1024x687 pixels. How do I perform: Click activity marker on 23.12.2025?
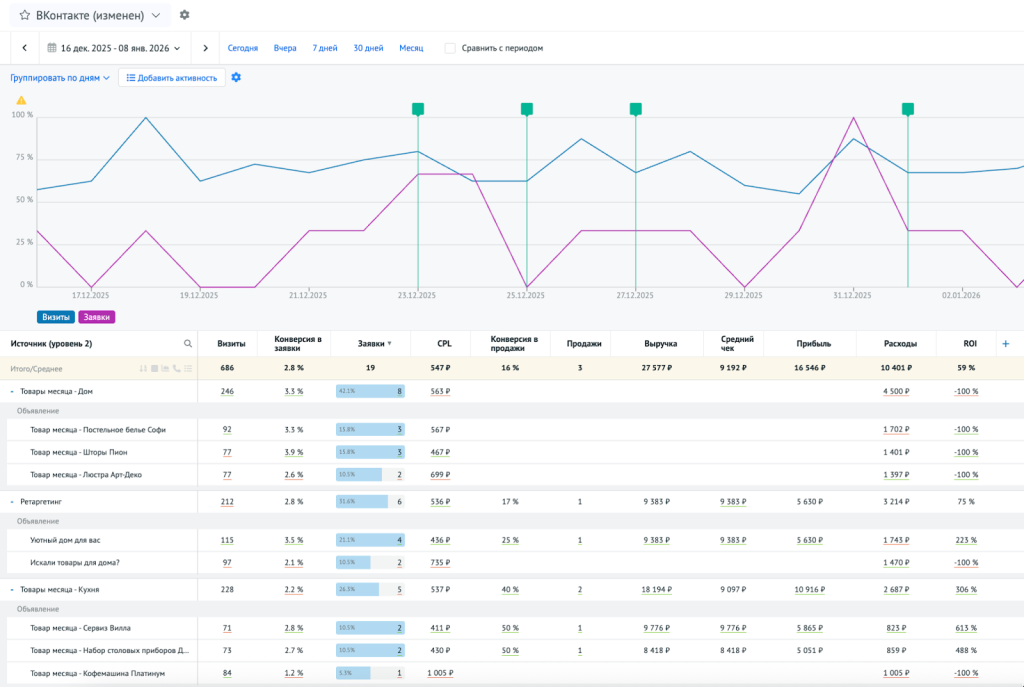pyautogui.click(x=418, y=108)
